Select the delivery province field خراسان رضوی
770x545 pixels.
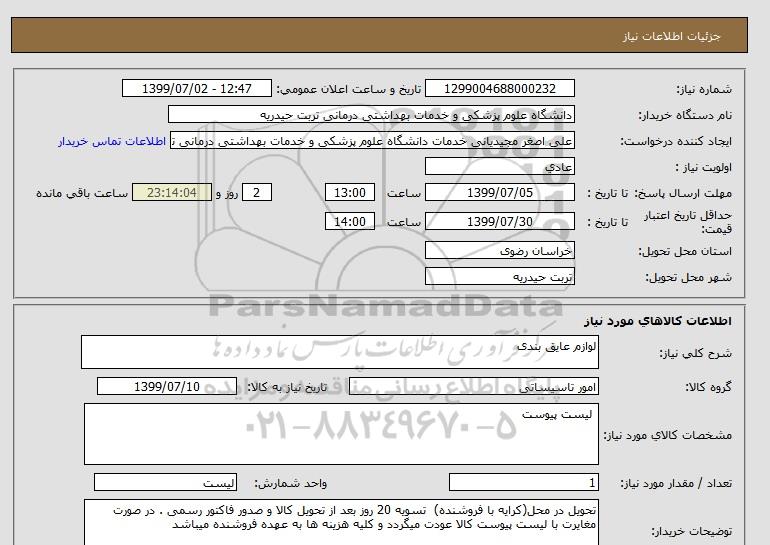coord(499,250)
